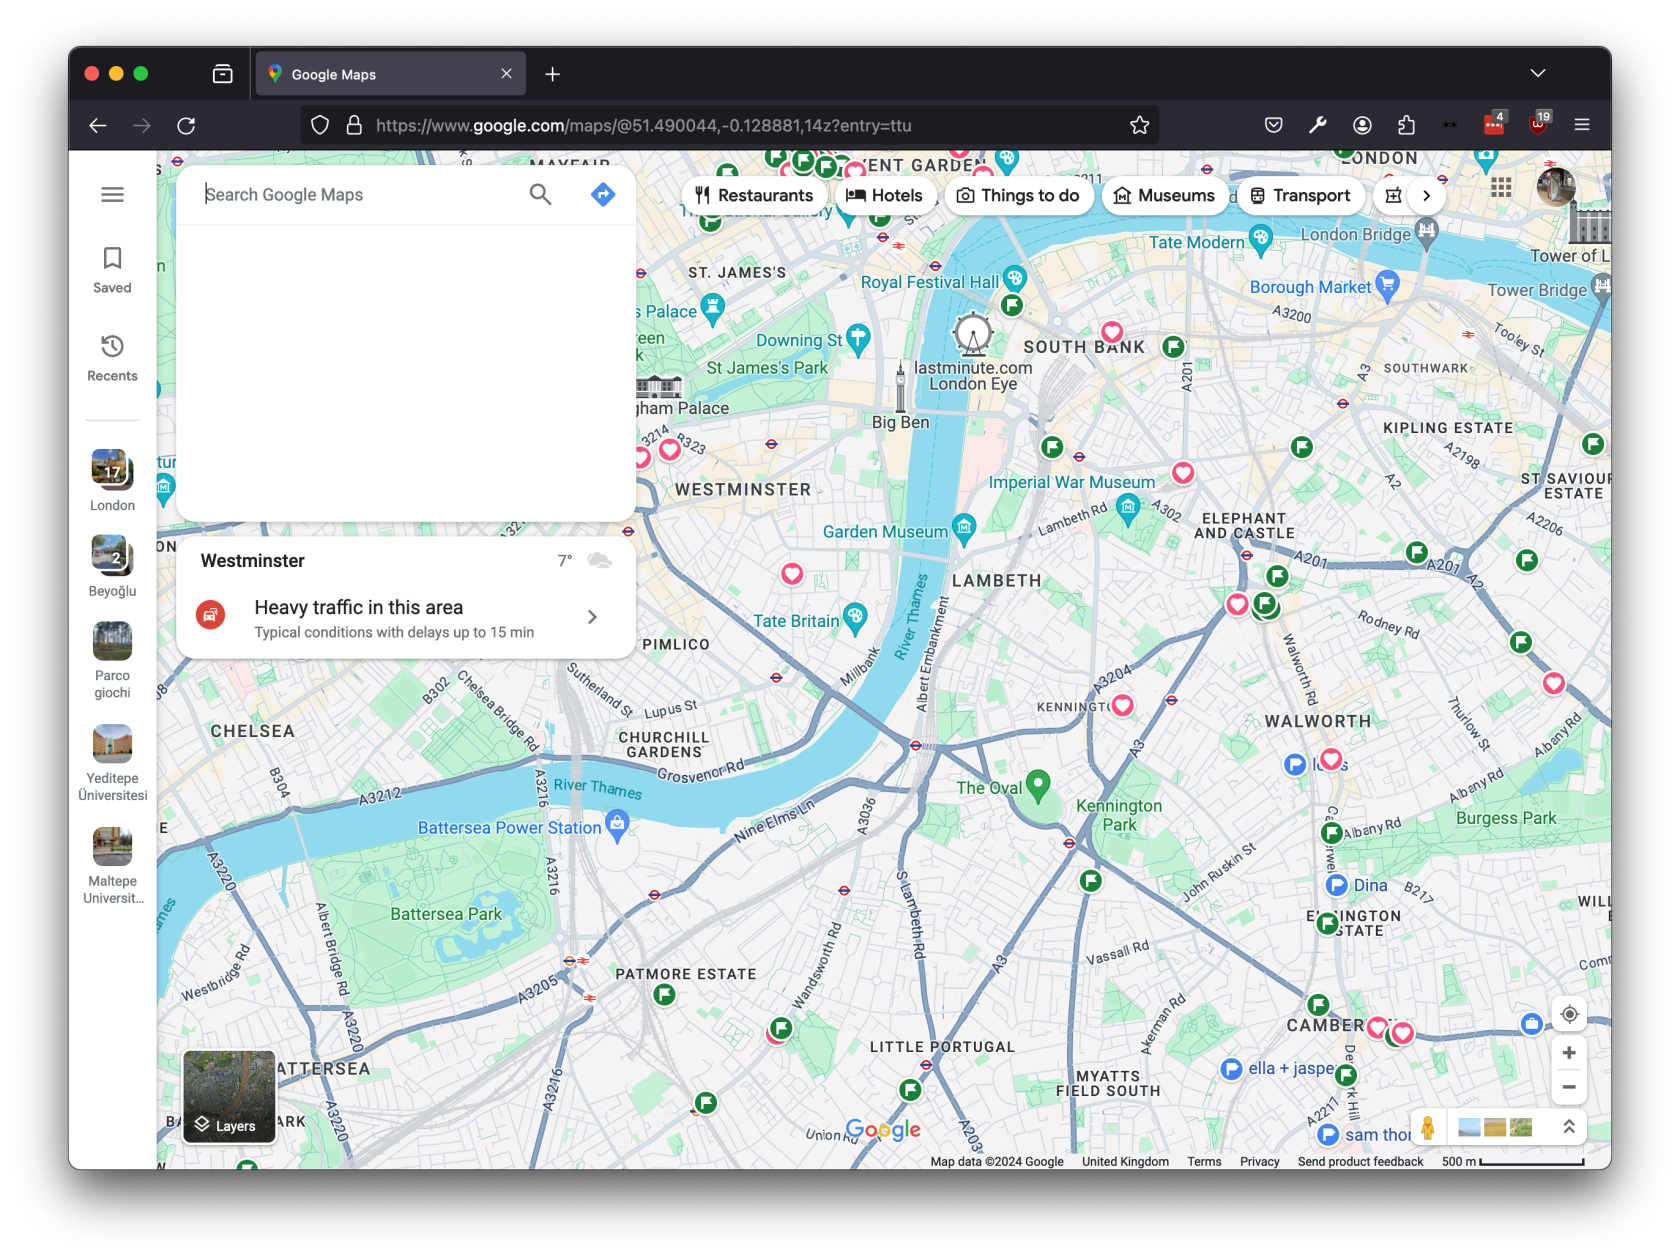Image resolution: width=1680 pixels, height=1260 pixels.
Task: Select Big Ben landmark icon
Action: tap(900, 387)
